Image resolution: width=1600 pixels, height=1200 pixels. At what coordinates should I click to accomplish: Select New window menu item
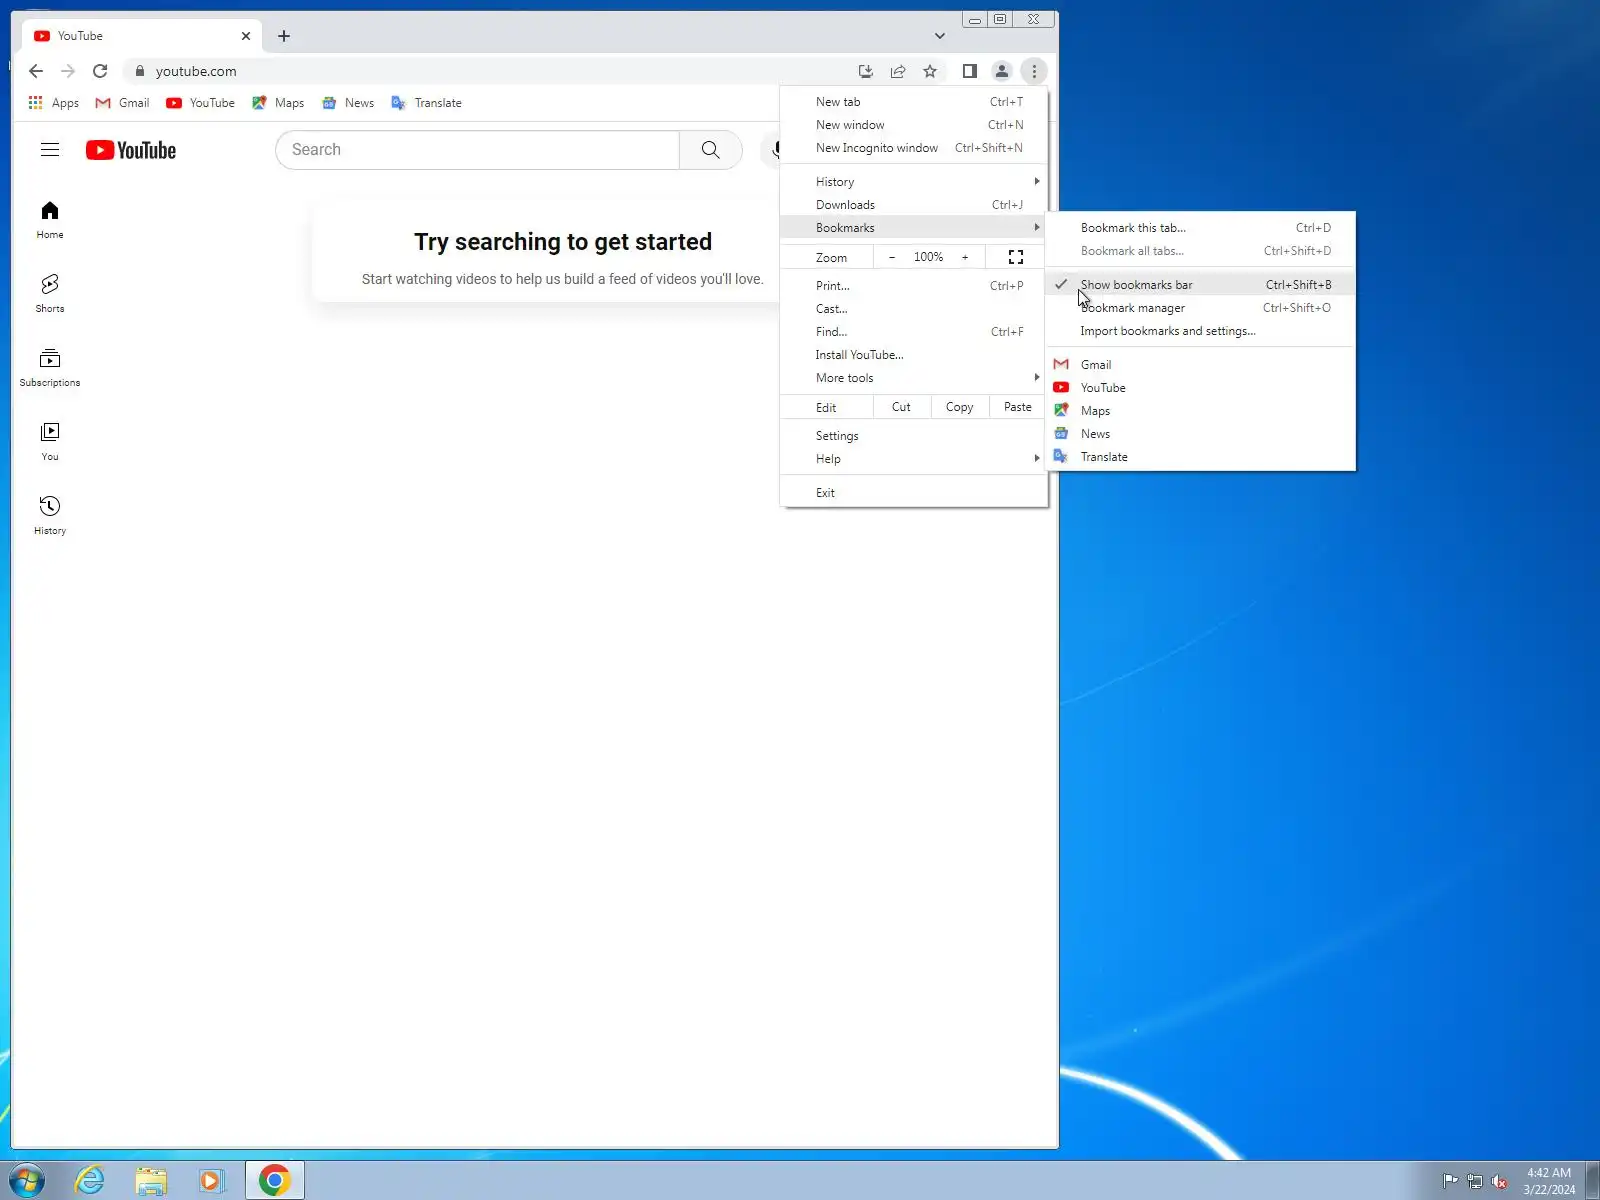[914, 125]
